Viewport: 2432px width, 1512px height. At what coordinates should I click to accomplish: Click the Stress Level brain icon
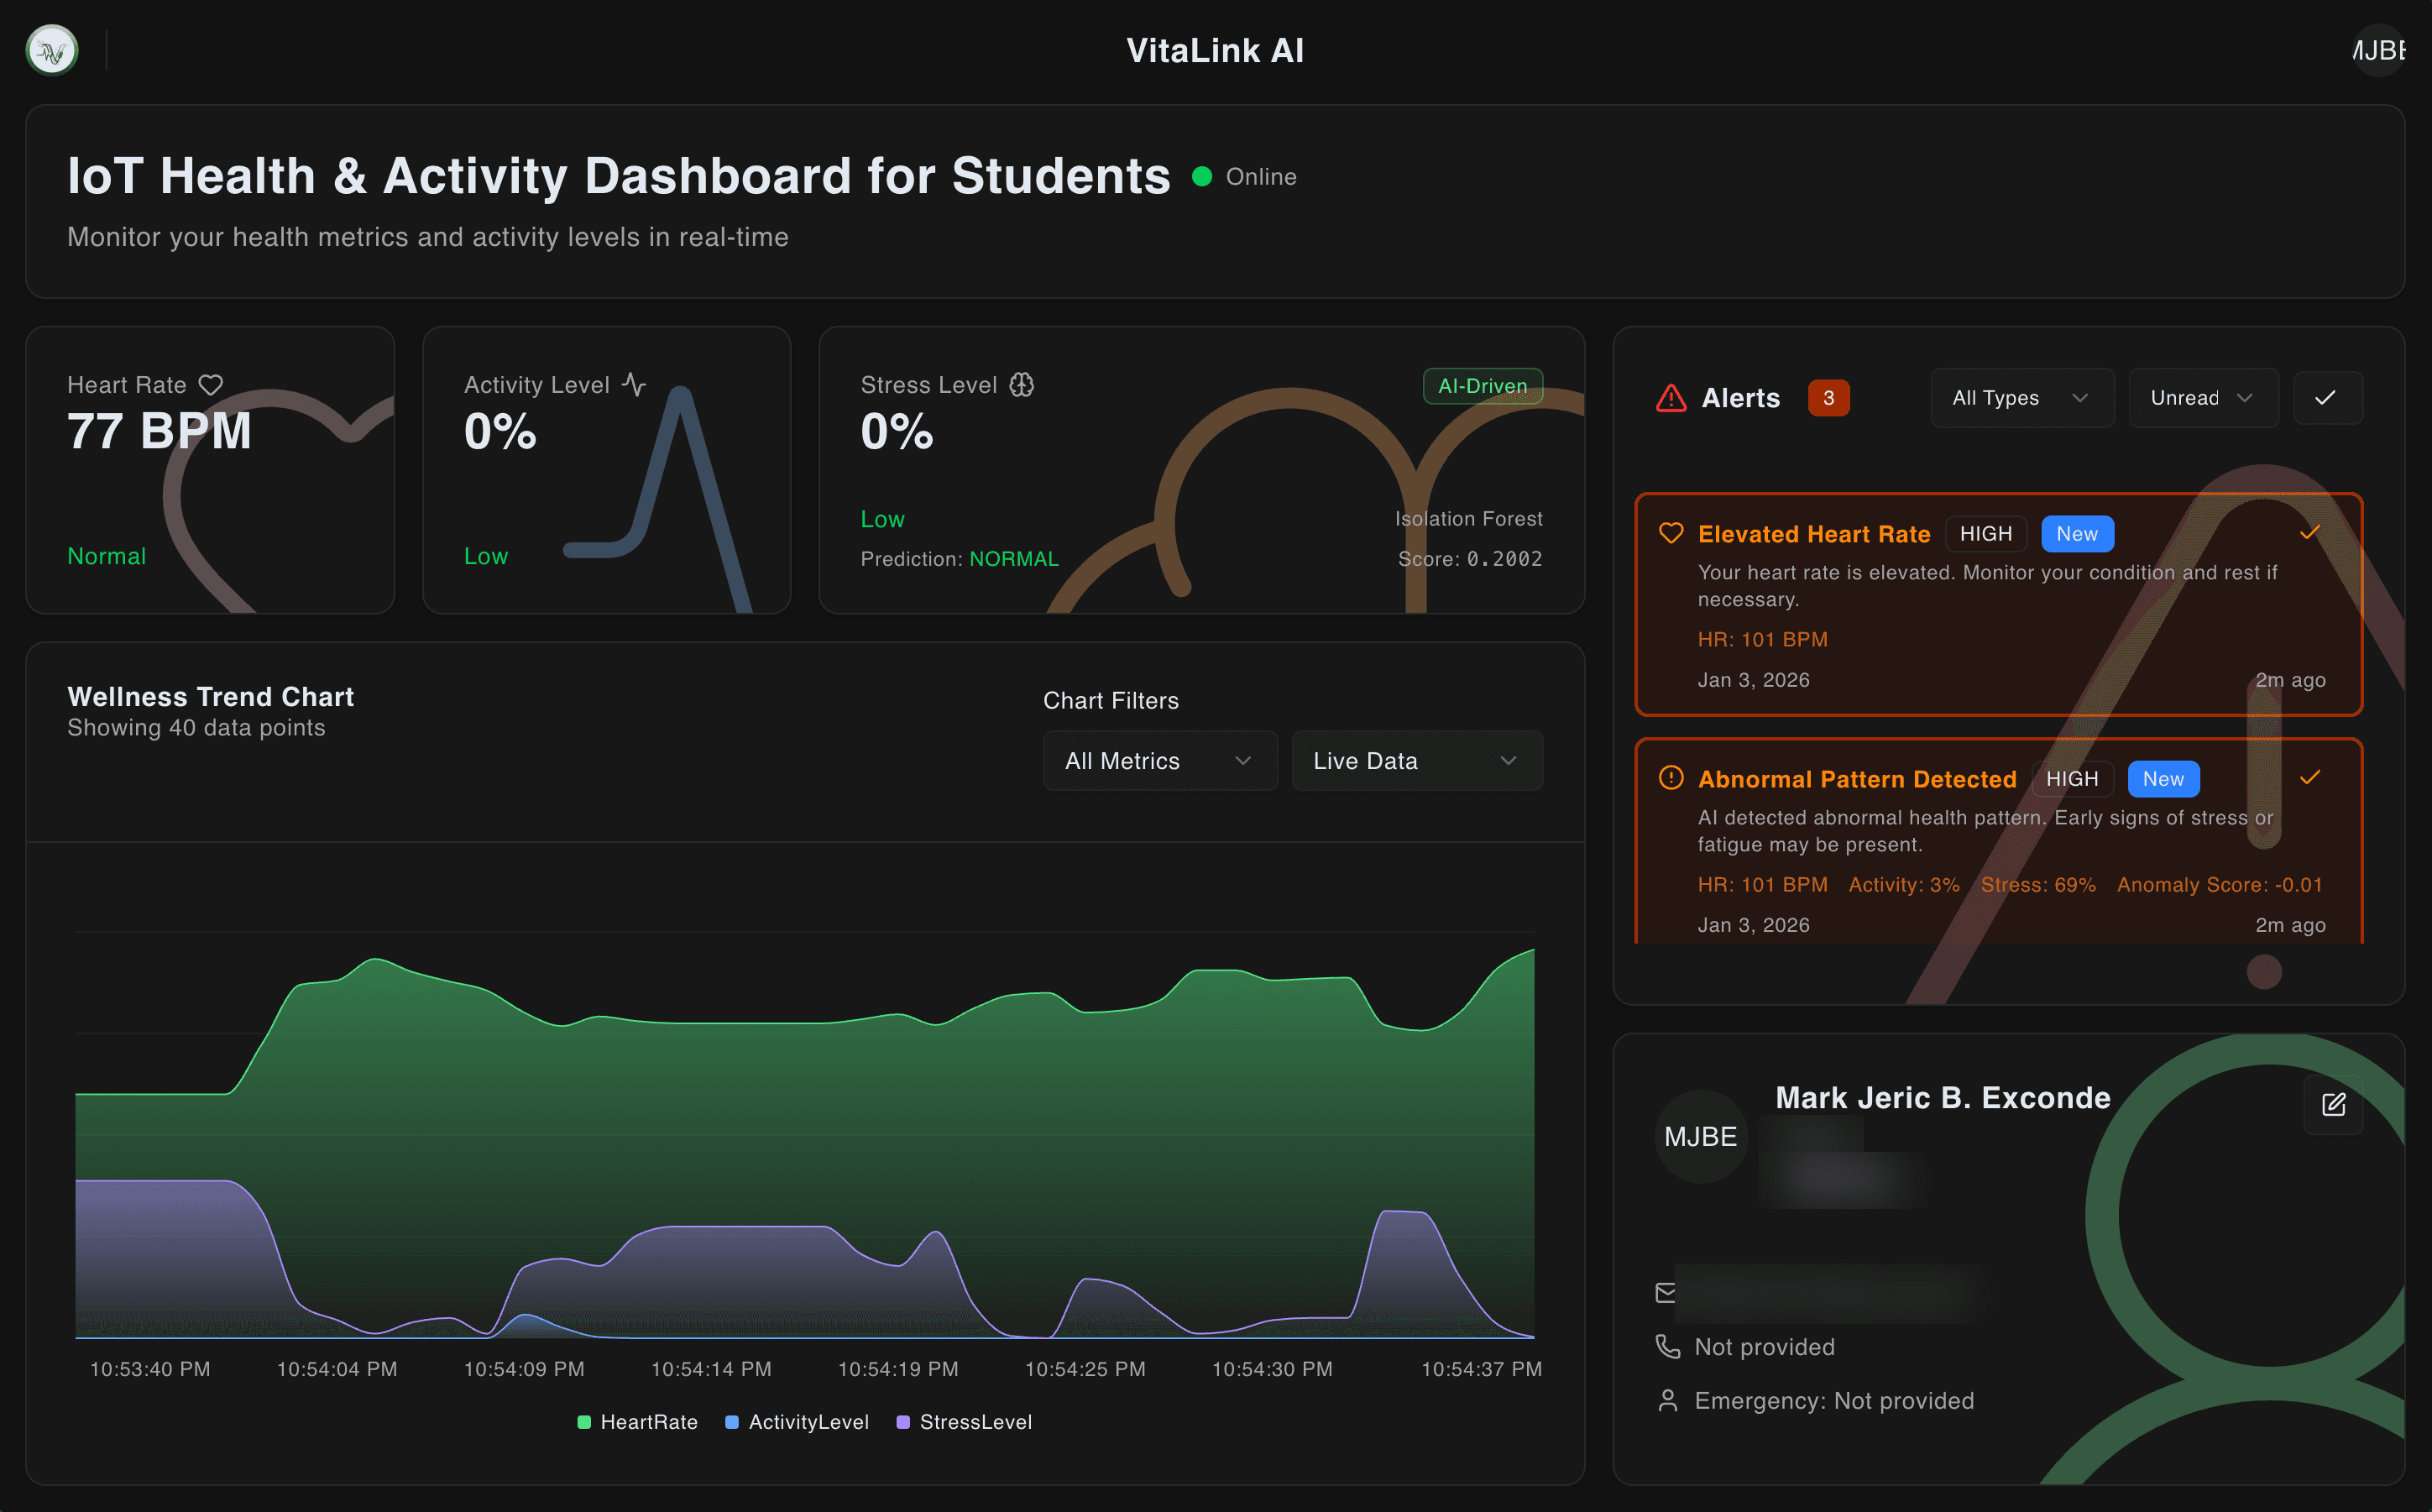1021,385
